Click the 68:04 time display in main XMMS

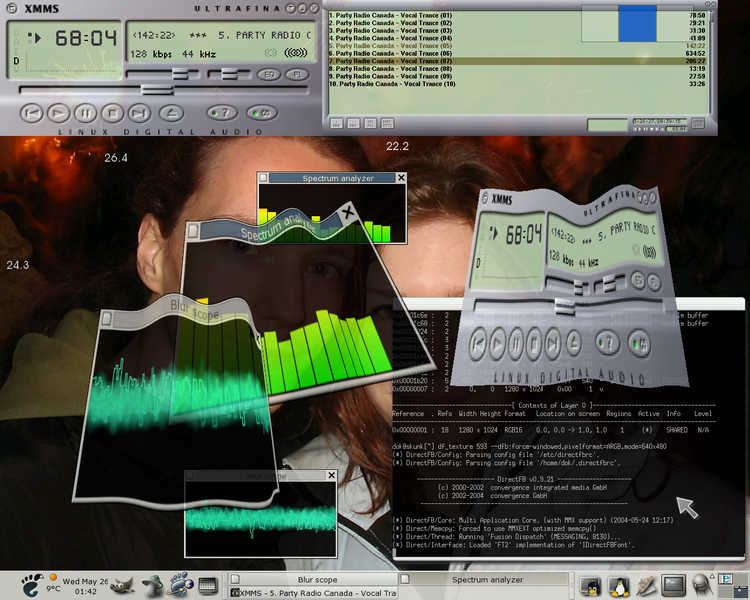tap(86, 38)
